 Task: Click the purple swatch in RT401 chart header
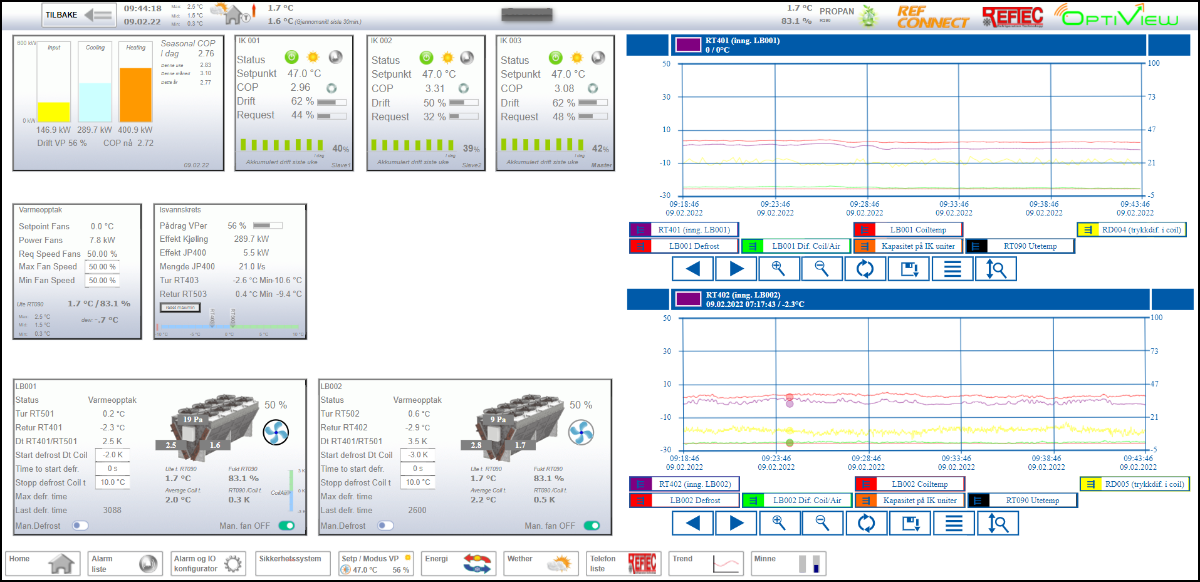(688, 44)
